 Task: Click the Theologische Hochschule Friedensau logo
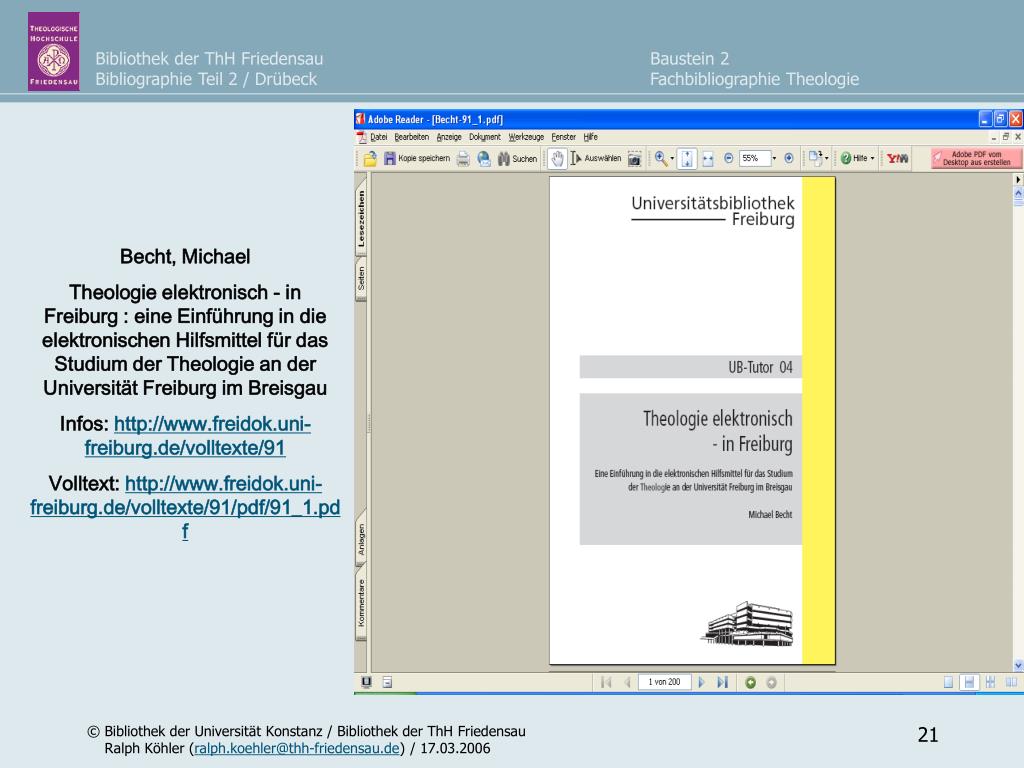coord(54,51)
